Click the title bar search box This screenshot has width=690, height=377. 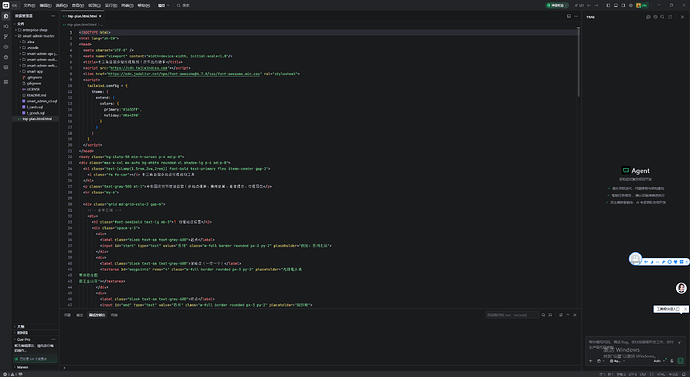tap(184, 5)
